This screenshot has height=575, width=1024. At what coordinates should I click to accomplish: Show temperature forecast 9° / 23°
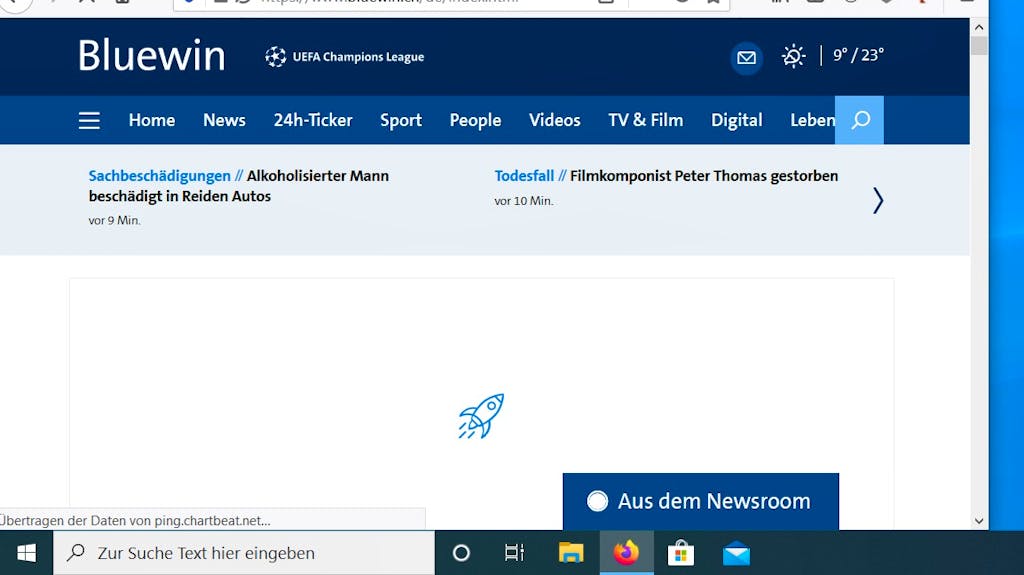858,56
